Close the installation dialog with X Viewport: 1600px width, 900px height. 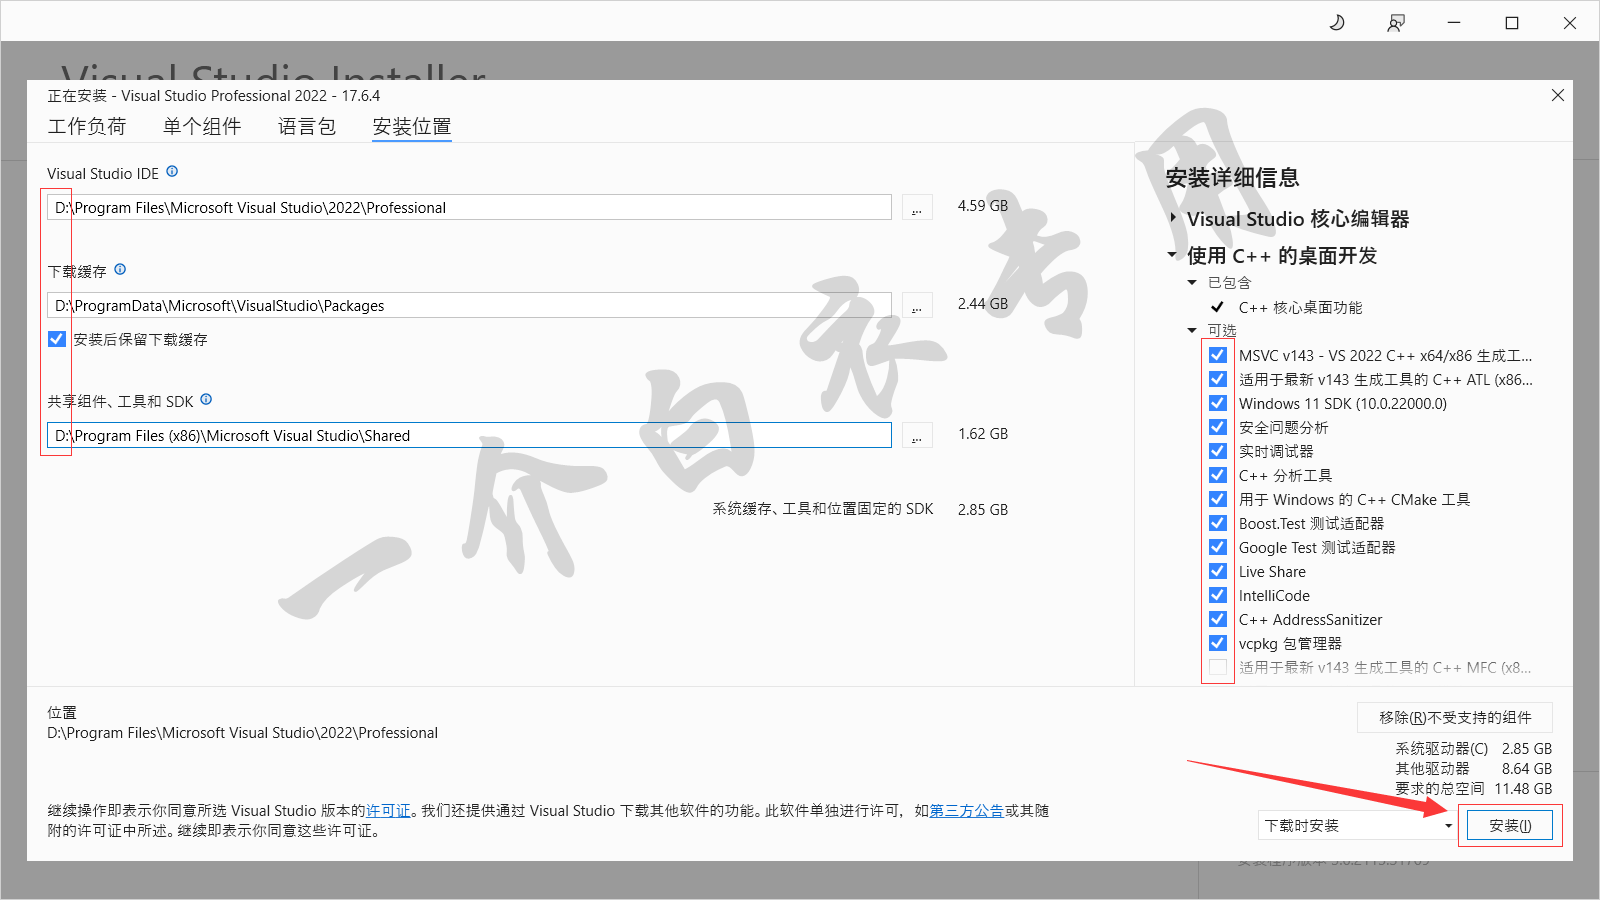click(x=1557, y=95)
